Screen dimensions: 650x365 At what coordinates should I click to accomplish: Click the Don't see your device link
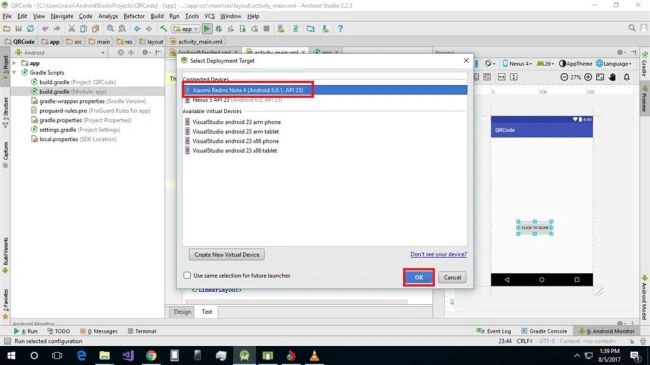(x=439, y=254)
